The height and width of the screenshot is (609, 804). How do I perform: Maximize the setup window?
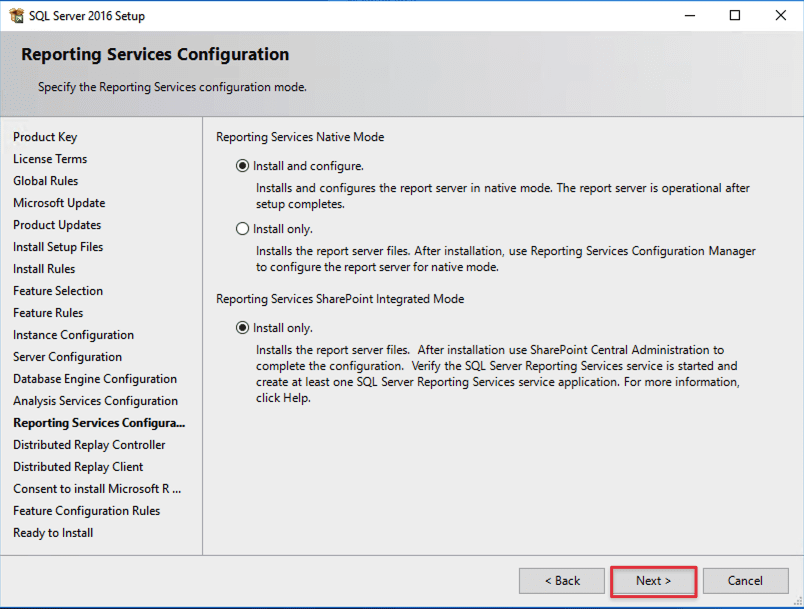pos(735,16)
